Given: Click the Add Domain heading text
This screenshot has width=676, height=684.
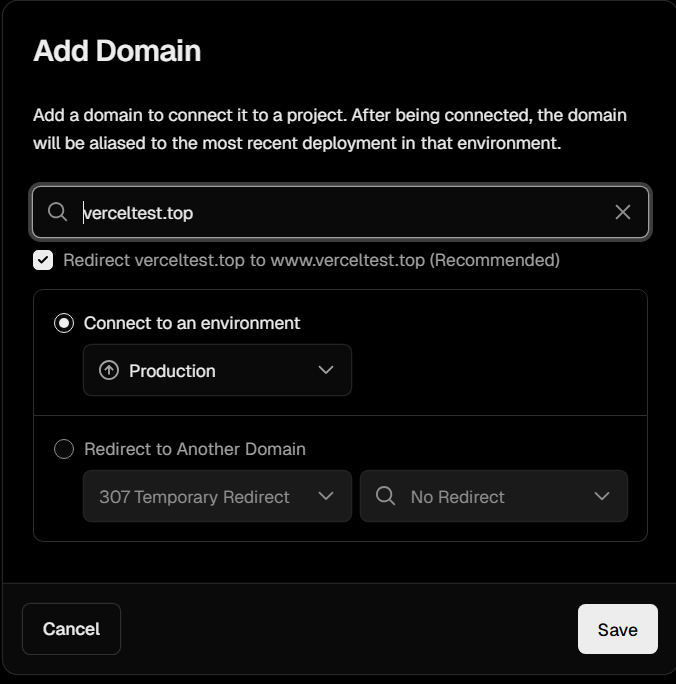Looking at the screenshot, I should (x=117, y=51).
